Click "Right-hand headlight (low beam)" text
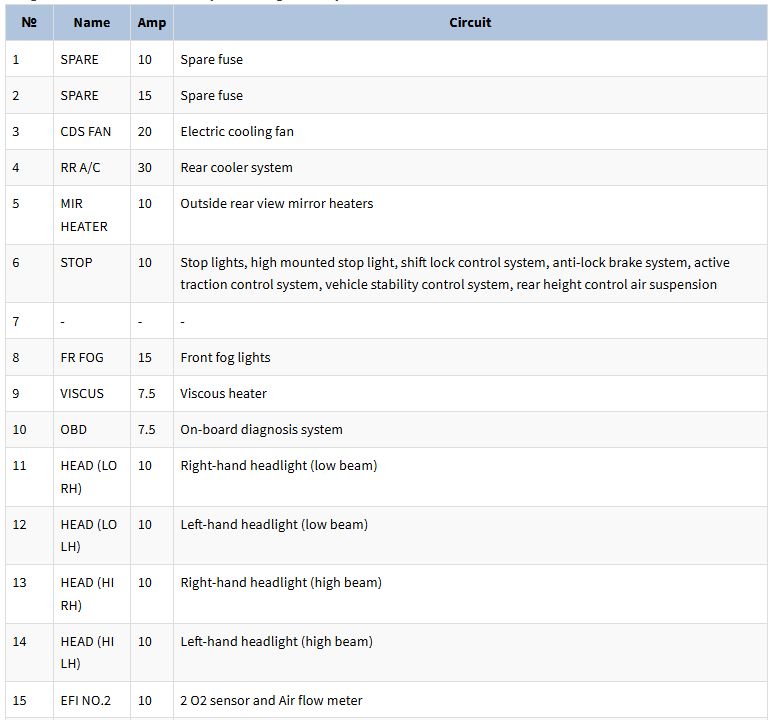This screenshot has height=720, width=772. [x=279, y=465]
